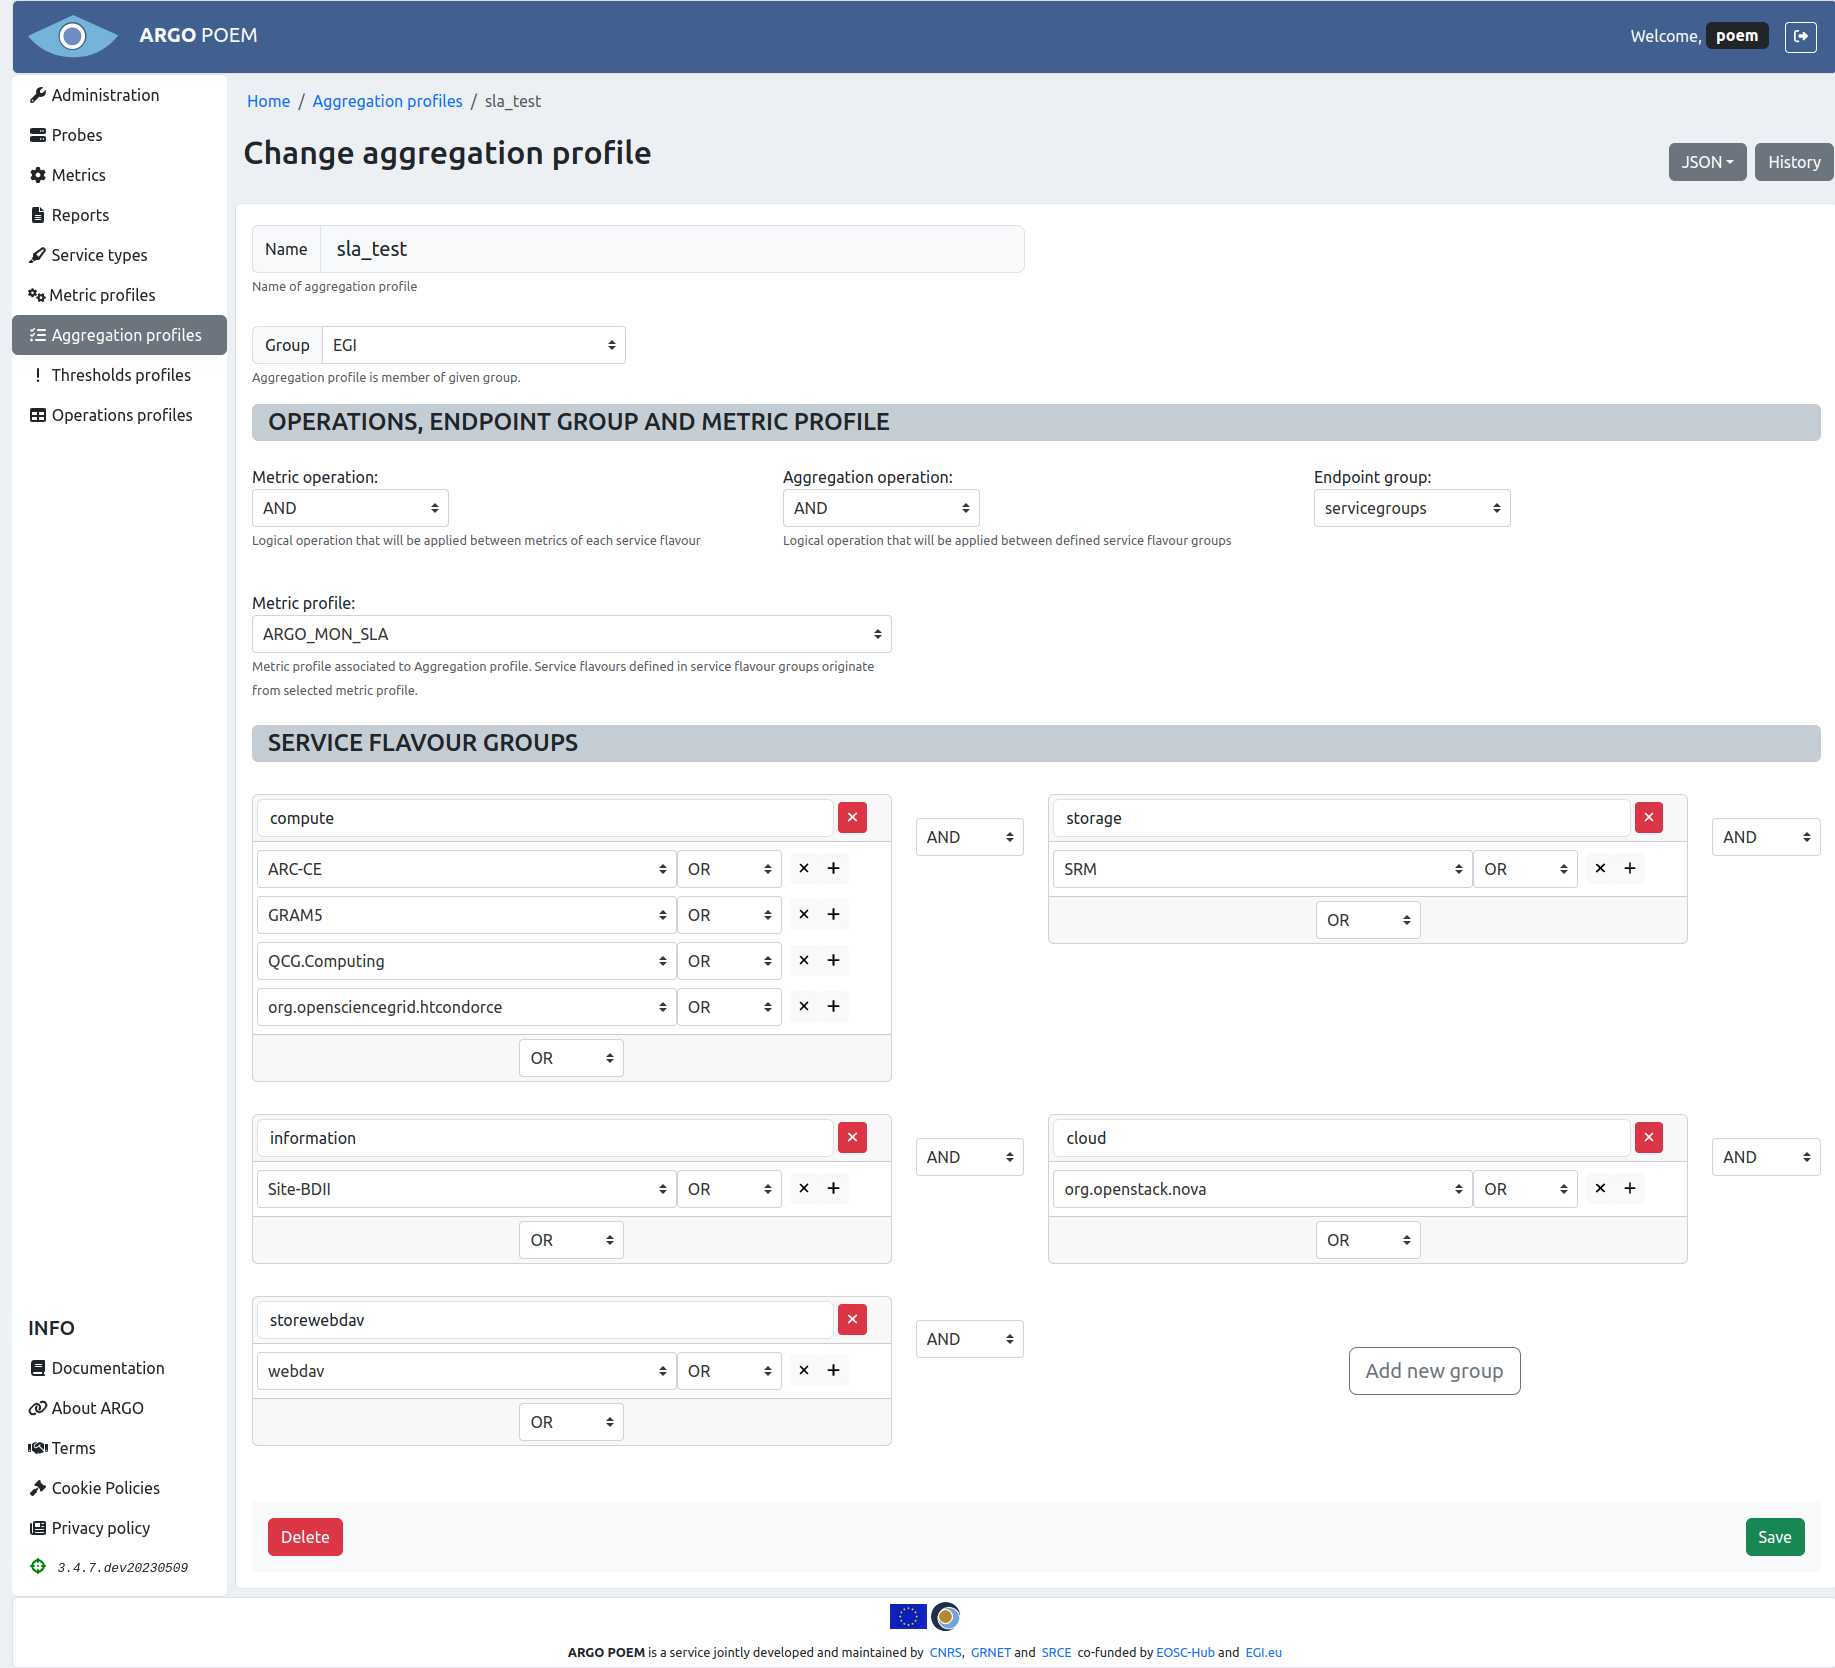Open Operations profiles via table icon
This screenshot has height=1668, width=1835.
tap(39, 414)
